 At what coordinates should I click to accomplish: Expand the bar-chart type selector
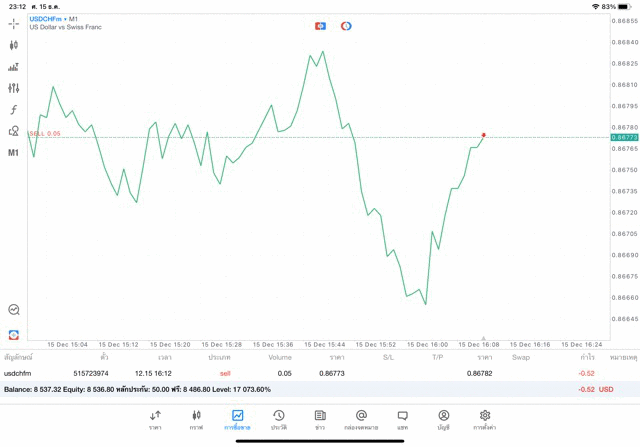14,67
